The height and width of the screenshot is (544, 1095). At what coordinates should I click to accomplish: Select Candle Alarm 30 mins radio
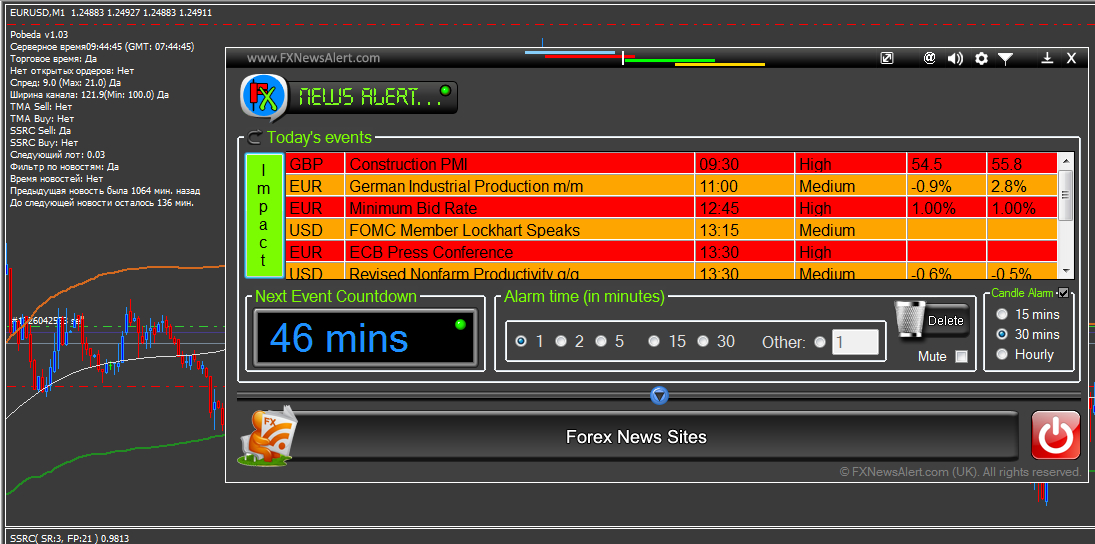(x=1002, y=334)
